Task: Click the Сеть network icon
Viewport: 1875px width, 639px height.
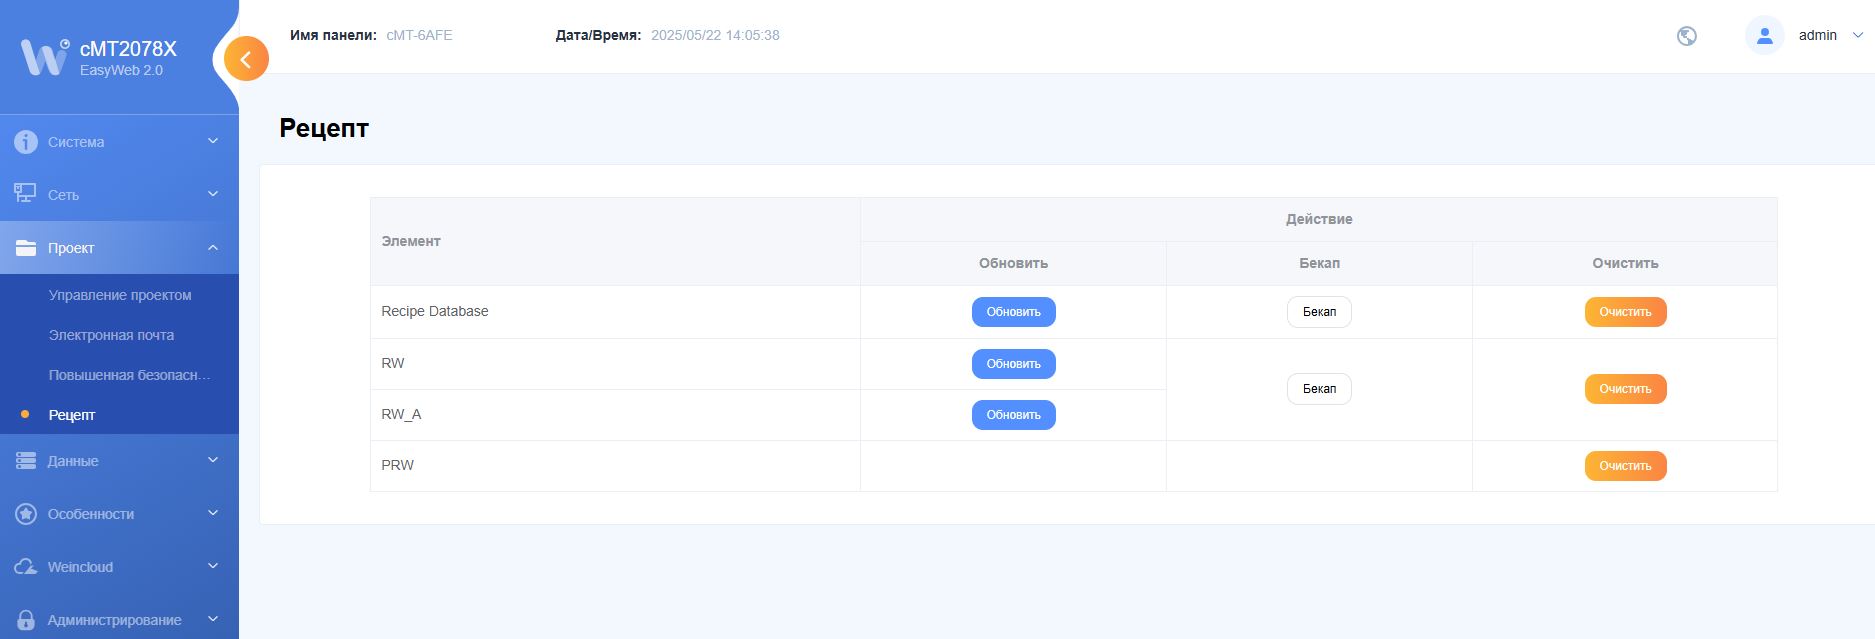Action: point(26,194)
